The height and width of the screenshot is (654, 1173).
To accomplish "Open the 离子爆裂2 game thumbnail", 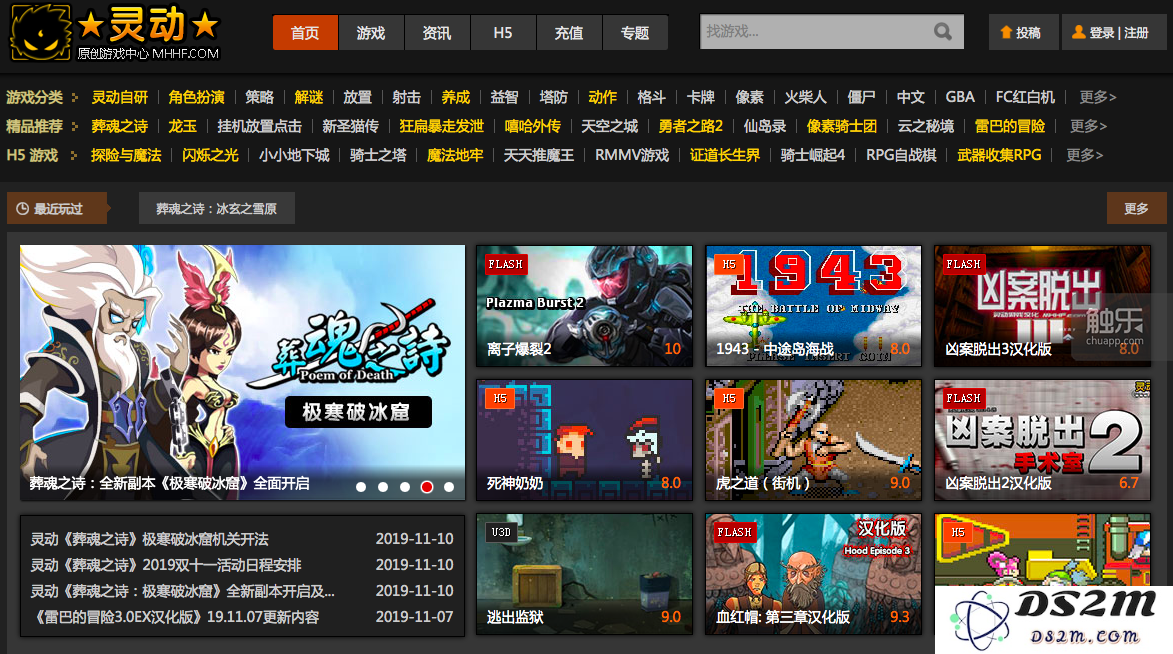I will [584, 306].
